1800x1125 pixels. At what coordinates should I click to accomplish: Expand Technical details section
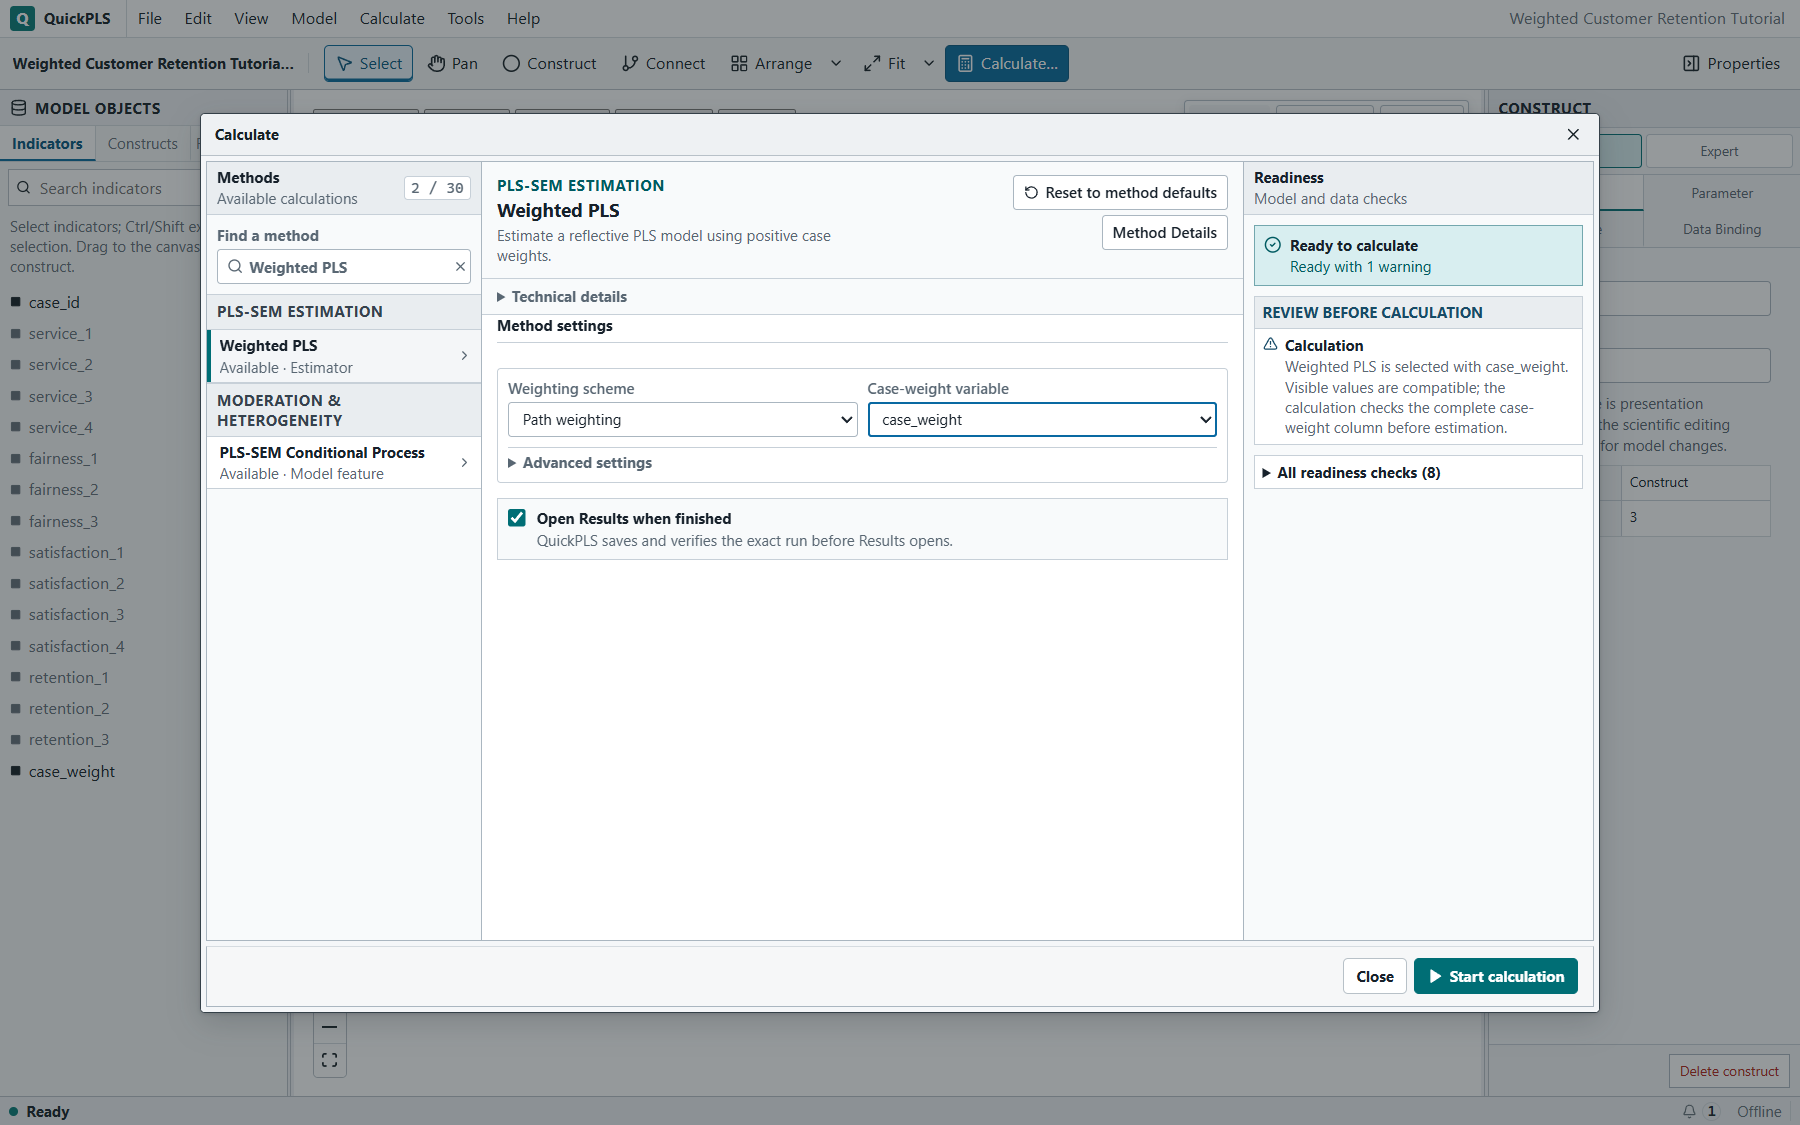point(562,297)
